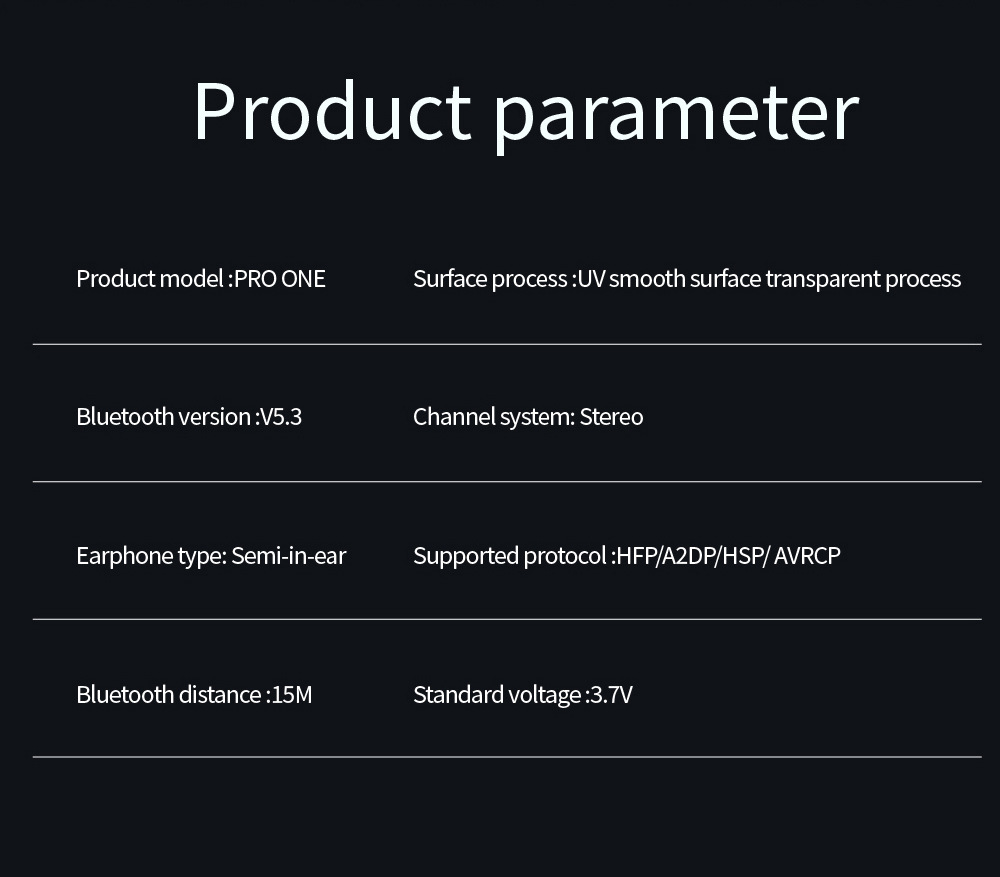Screen dimensions: 1000x877
Task: Click the V5.3 version number
Action: point(280,416)
